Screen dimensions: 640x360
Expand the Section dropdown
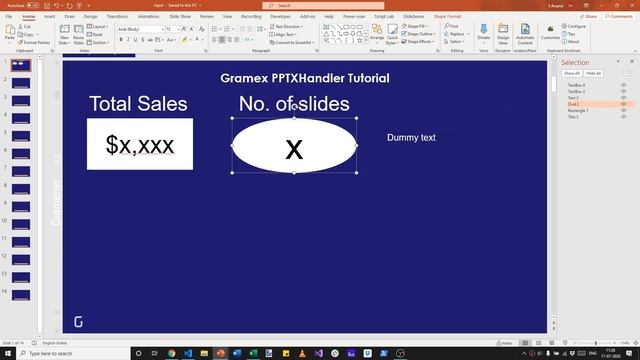pos(98,42)
